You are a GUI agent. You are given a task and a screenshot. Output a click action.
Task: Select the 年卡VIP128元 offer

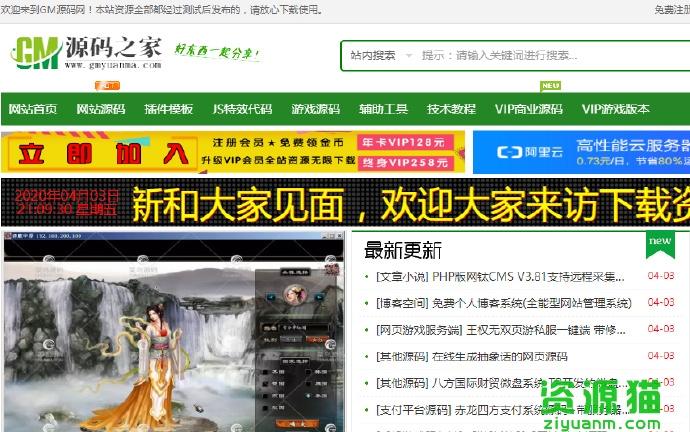coord(405,143)
